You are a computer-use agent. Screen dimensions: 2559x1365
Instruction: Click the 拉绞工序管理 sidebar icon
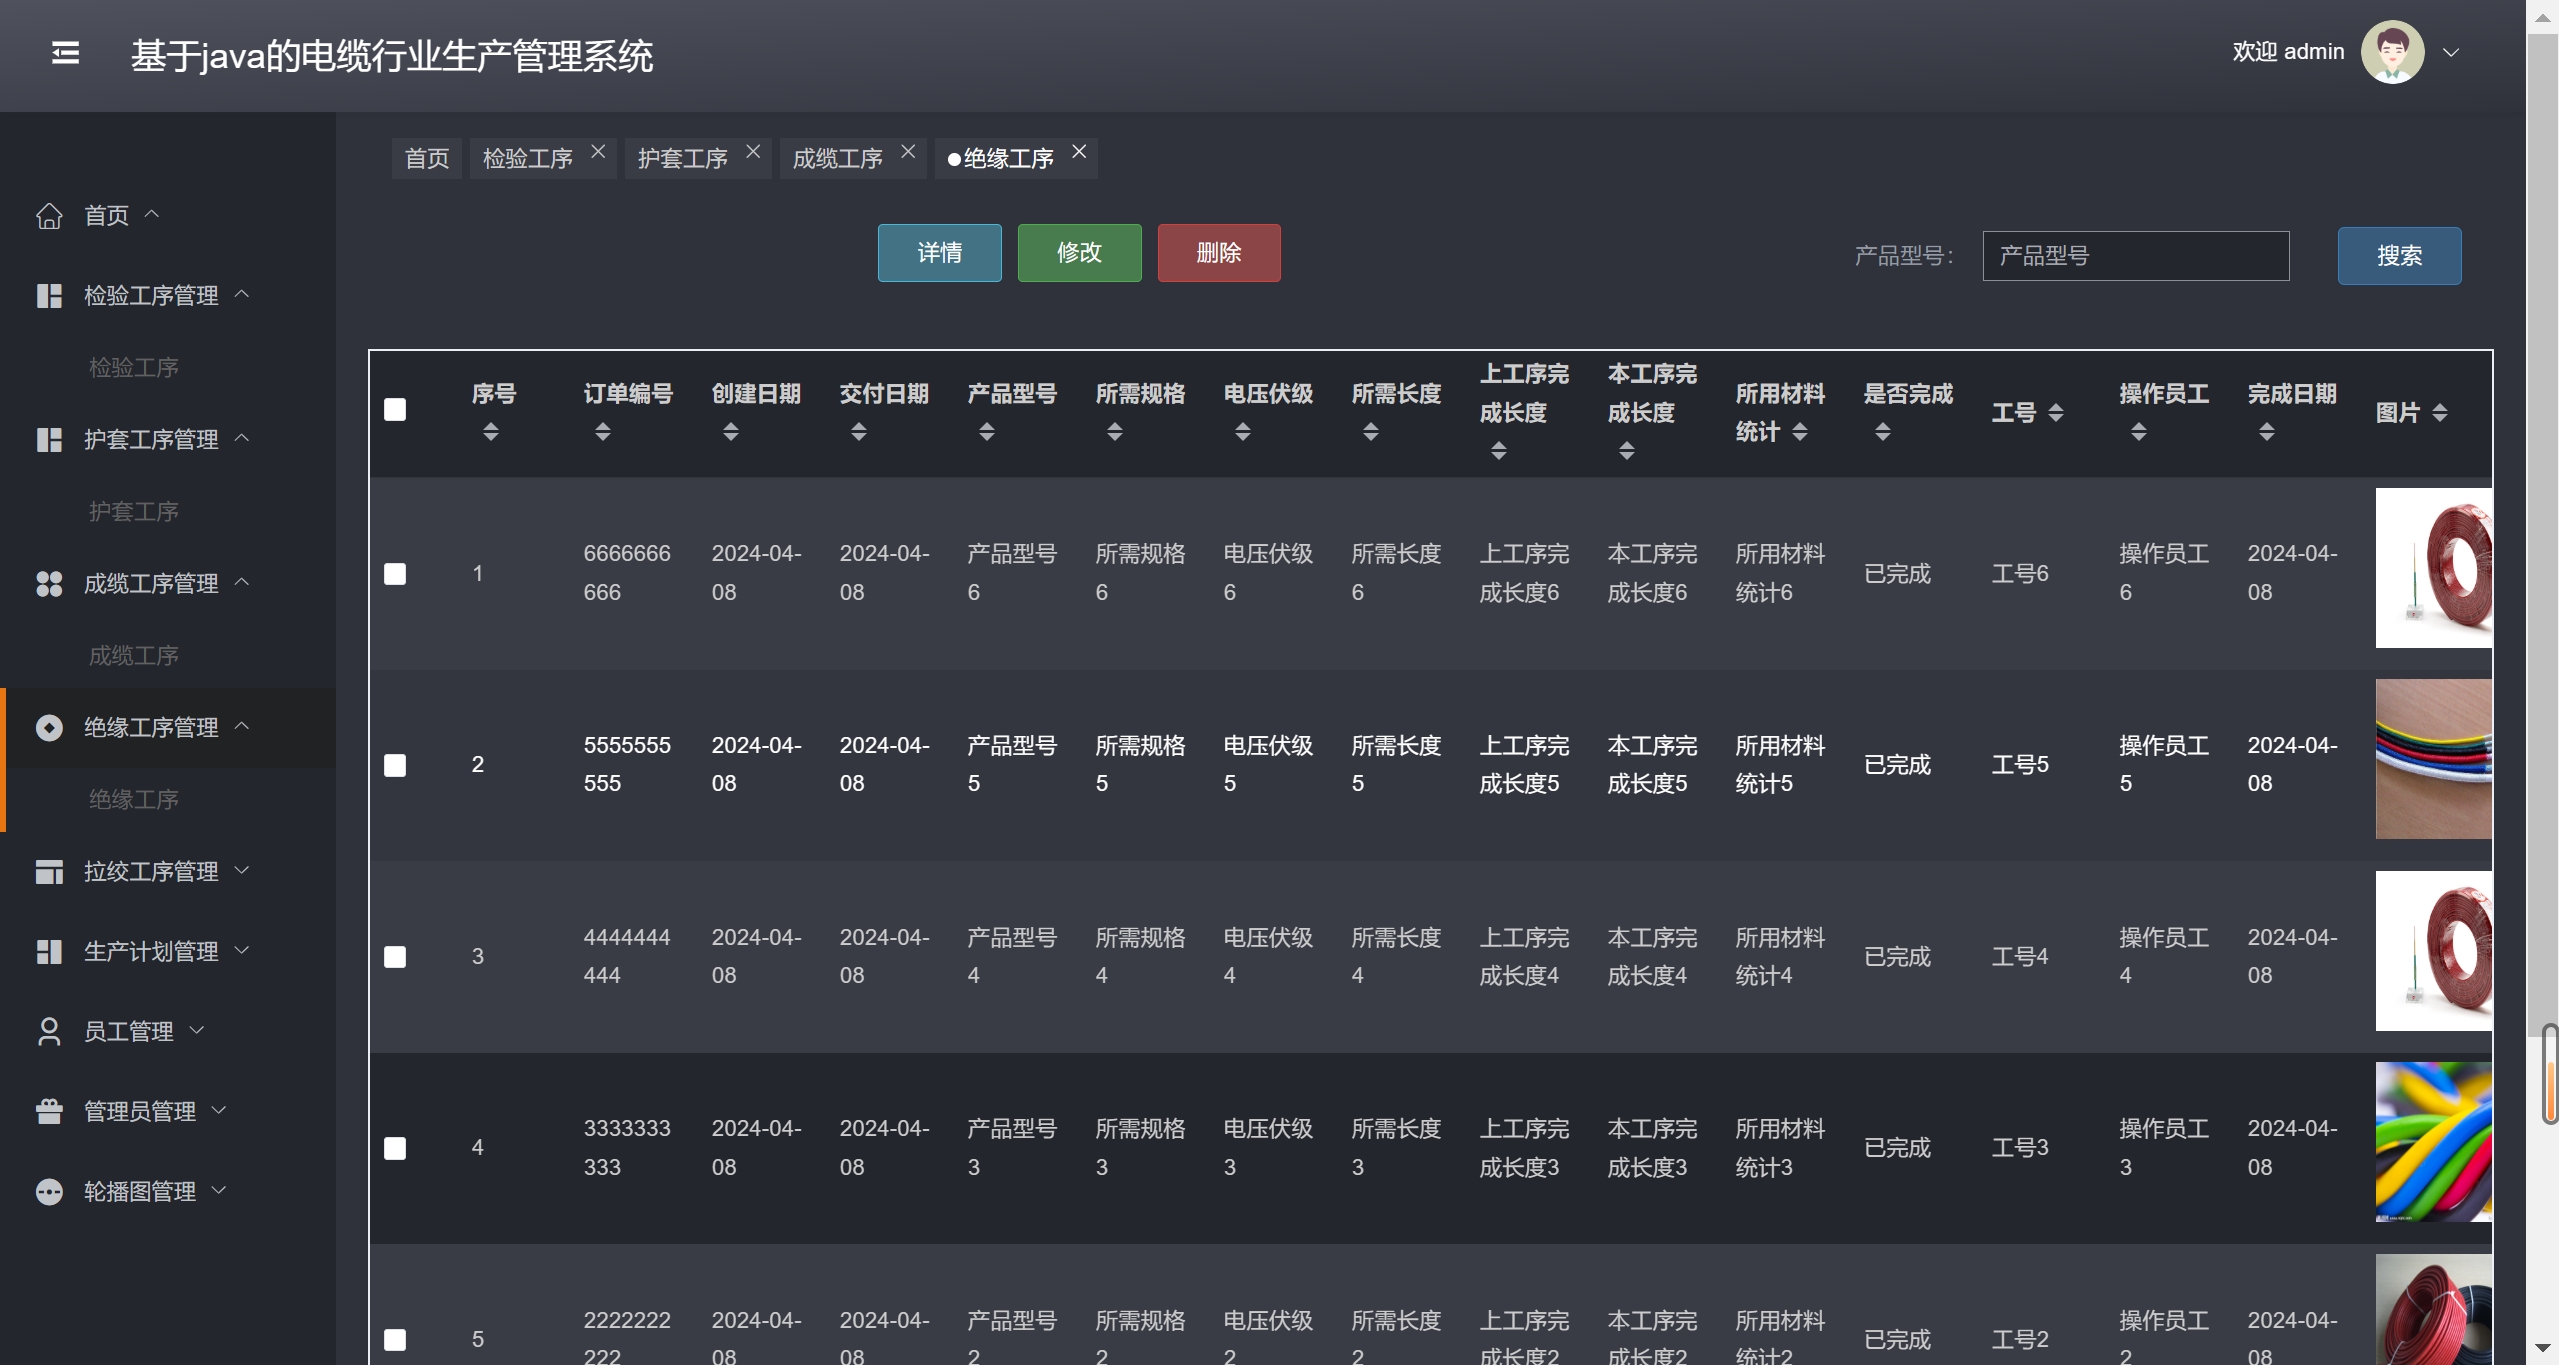coord(49,872)
